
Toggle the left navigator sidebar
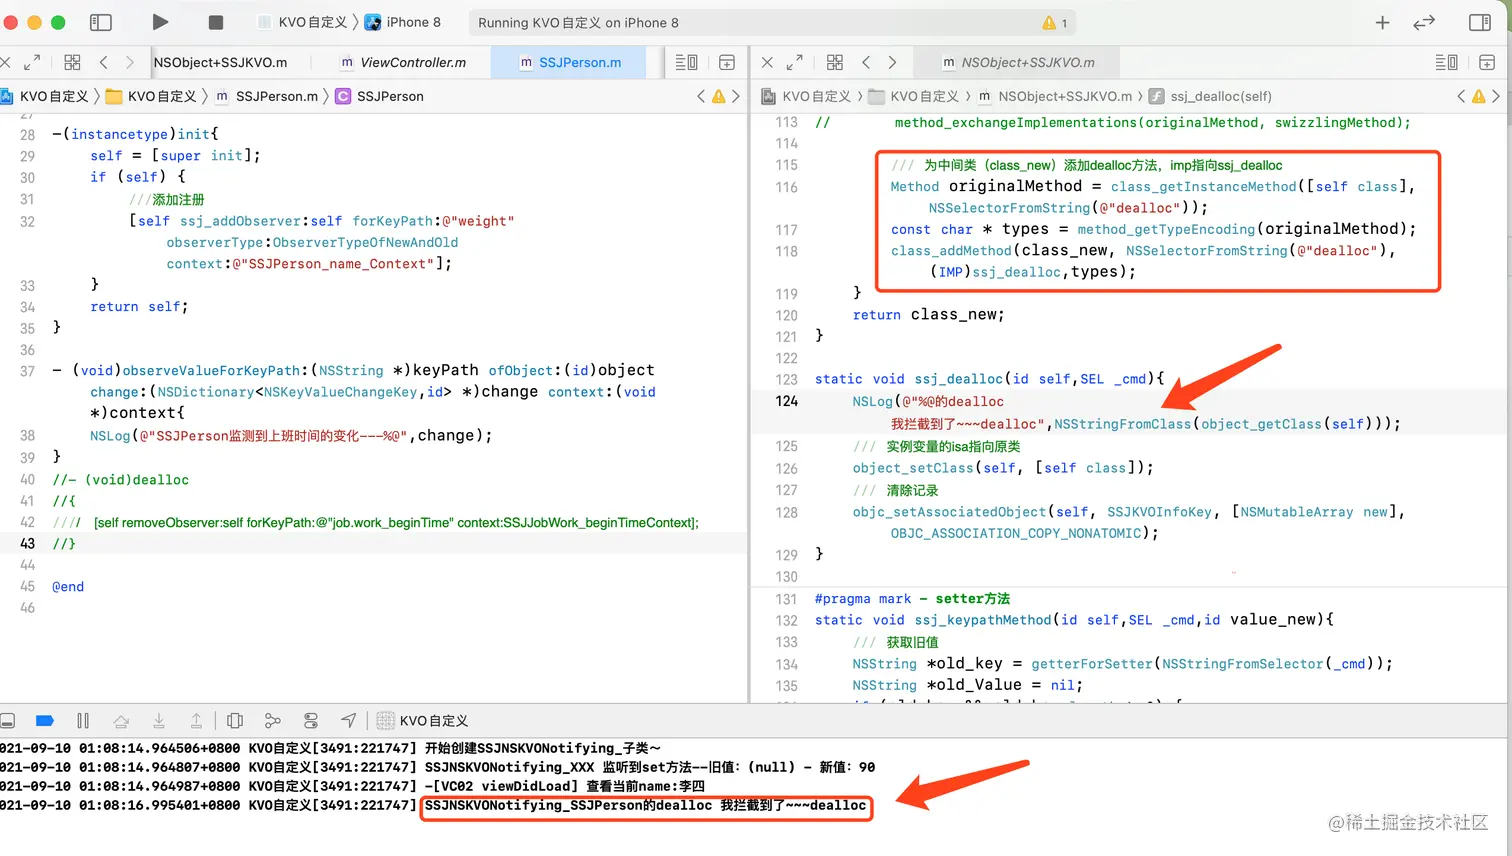[101, 22]
